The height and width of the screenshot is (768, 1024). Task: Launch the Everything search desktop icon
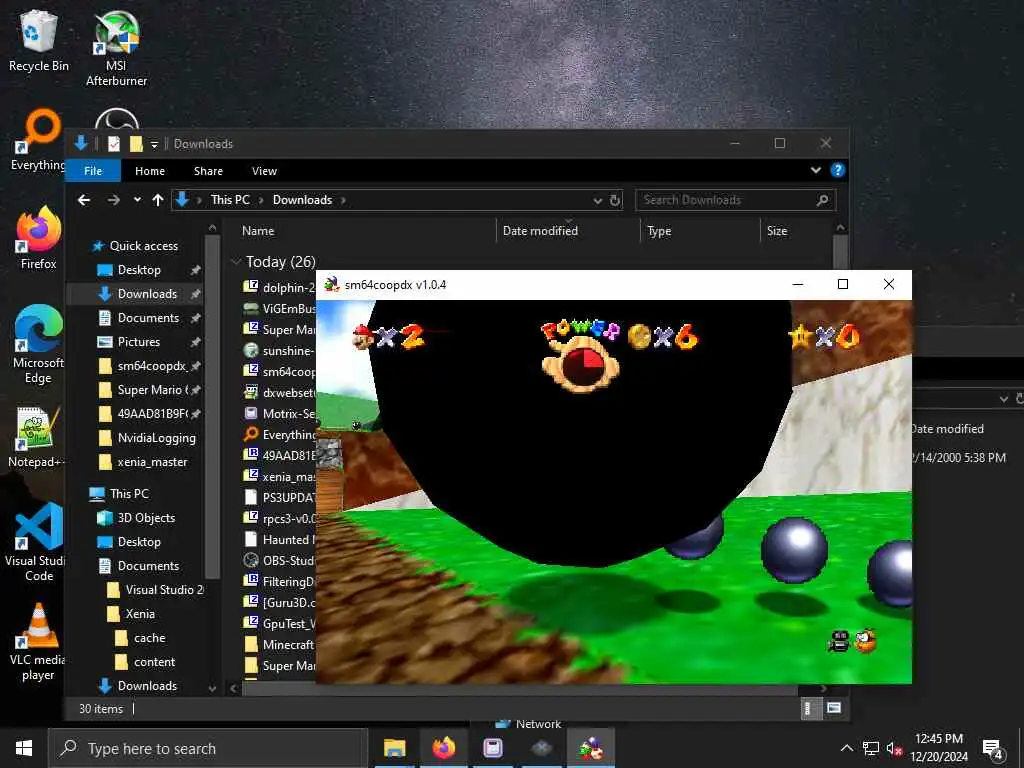click(38, 140)
